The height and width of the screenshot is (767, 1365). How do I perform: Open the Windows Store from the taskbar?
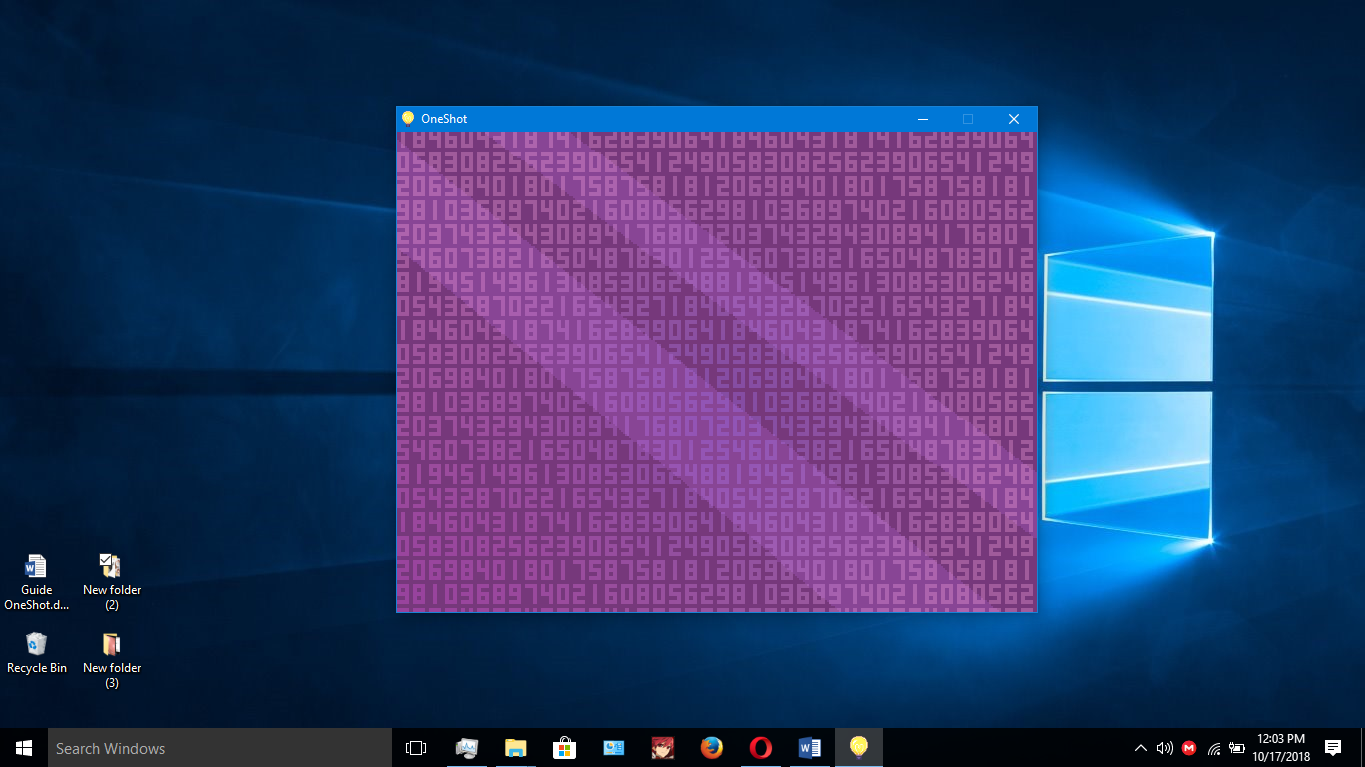coord(564,748)
